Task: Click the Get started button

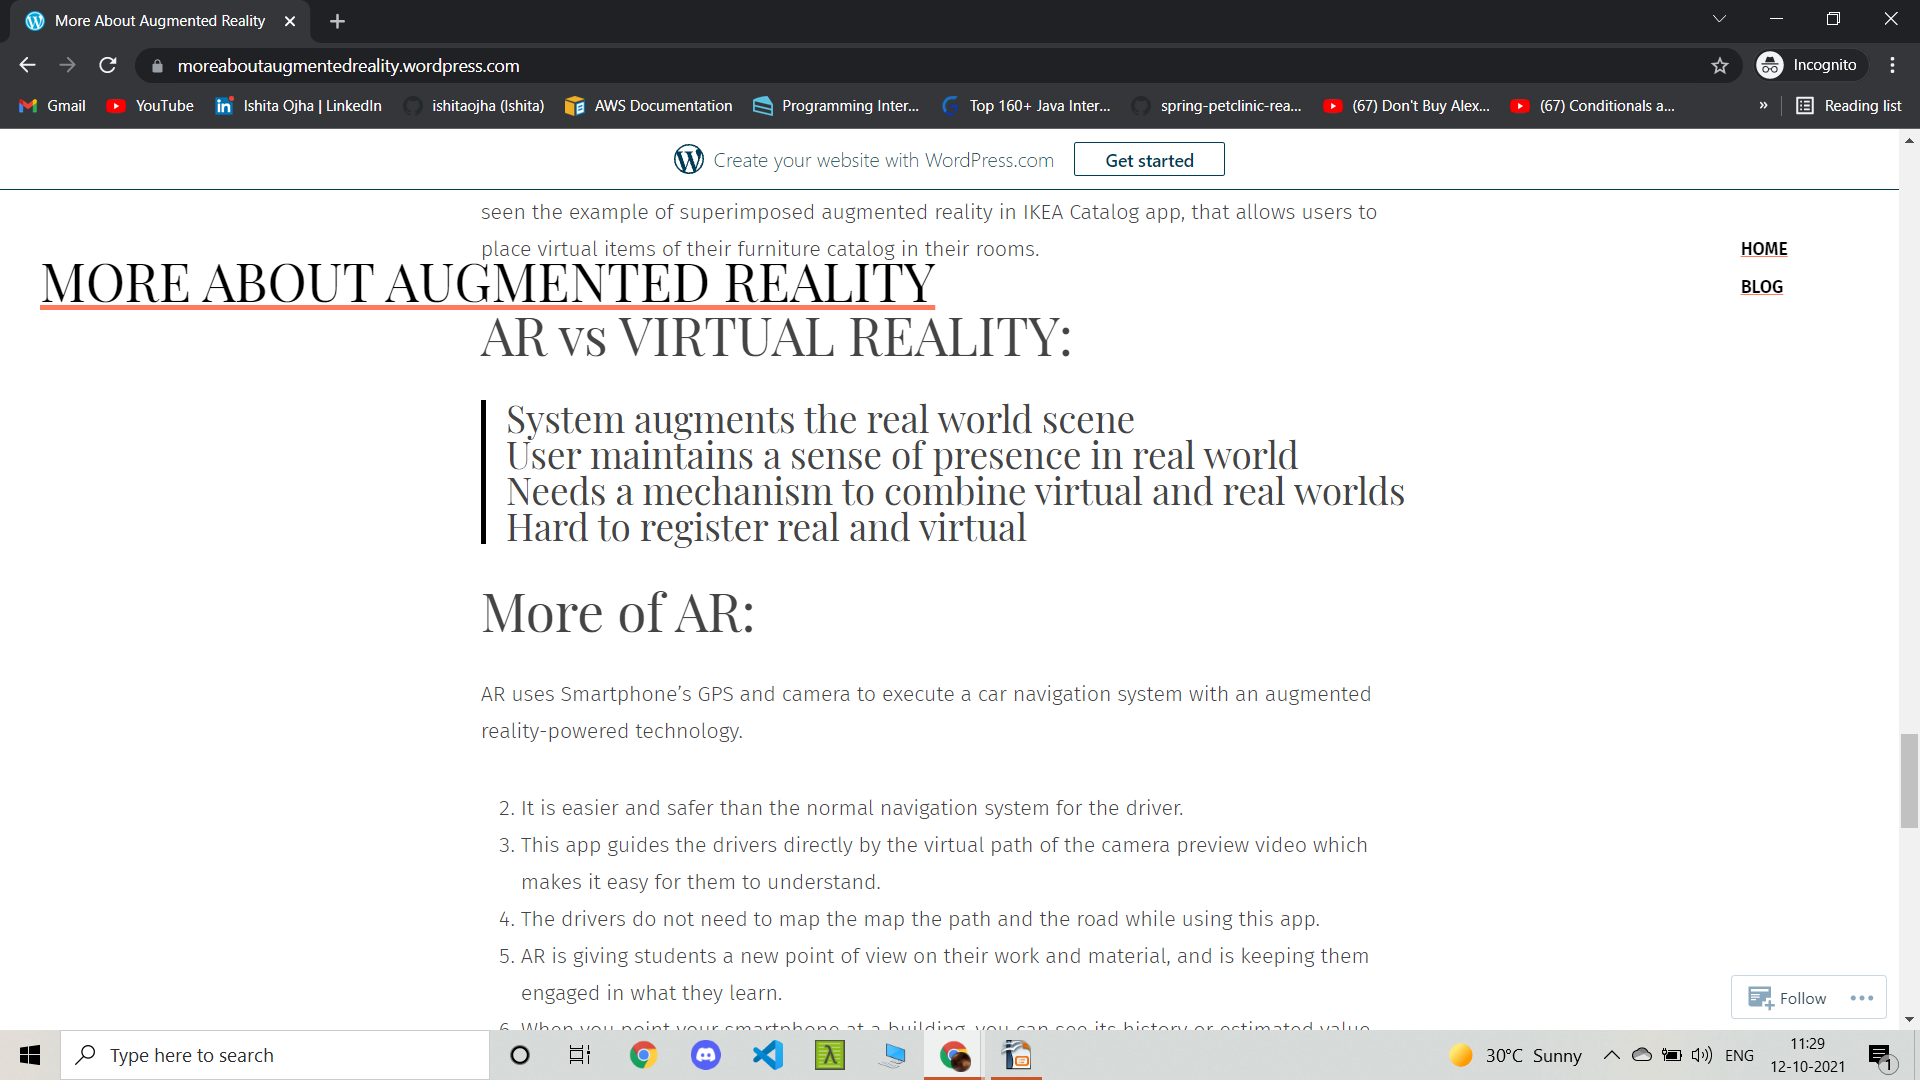Action: (1148, 160)
